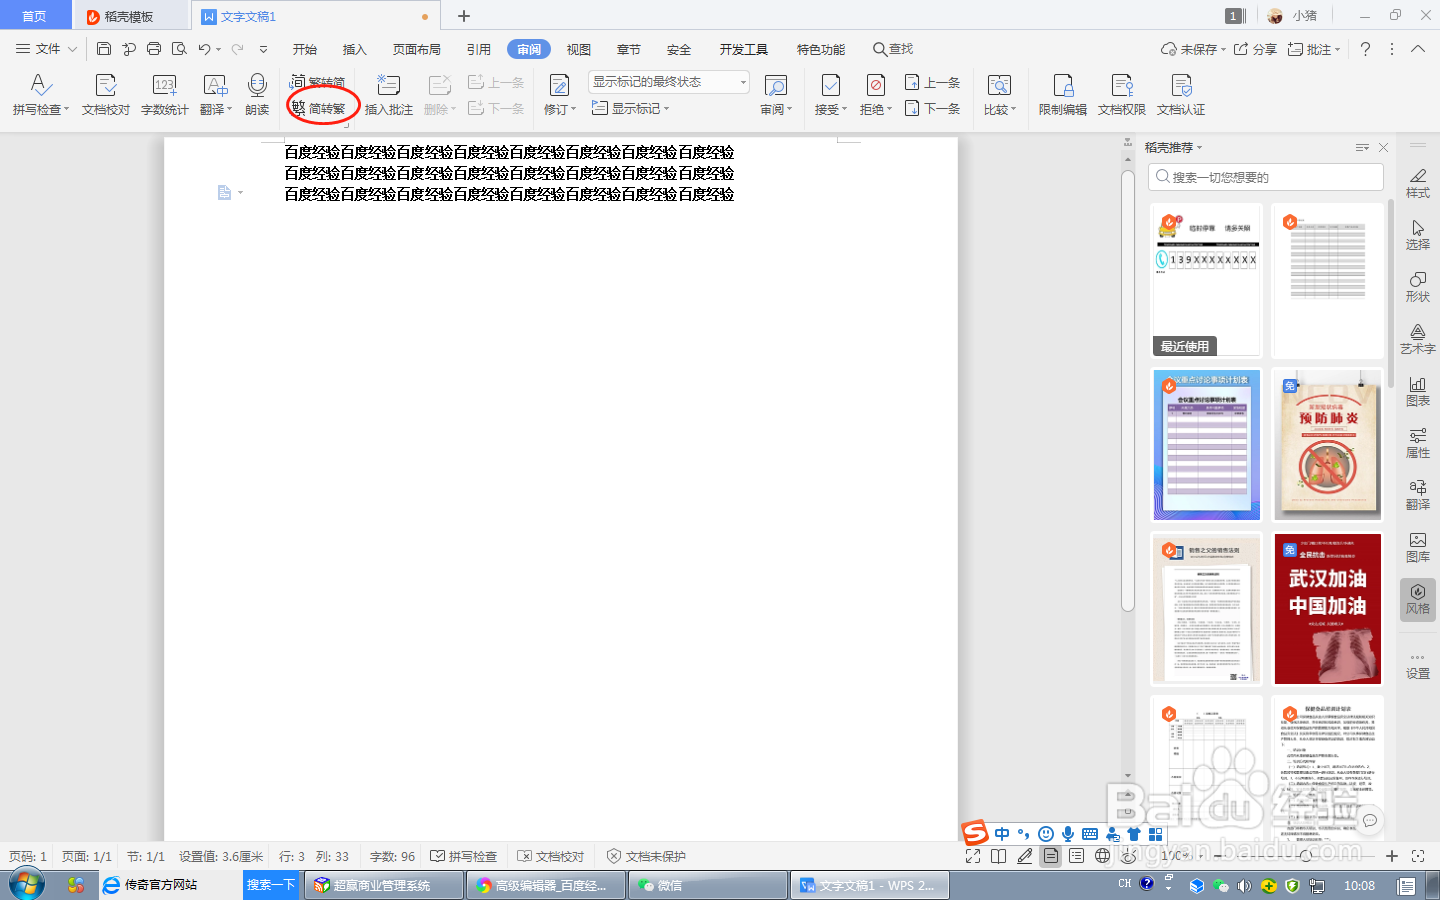Toggle eye protection mode
The width and height of the screenshot is (1440, 900).
(1129, 856)
